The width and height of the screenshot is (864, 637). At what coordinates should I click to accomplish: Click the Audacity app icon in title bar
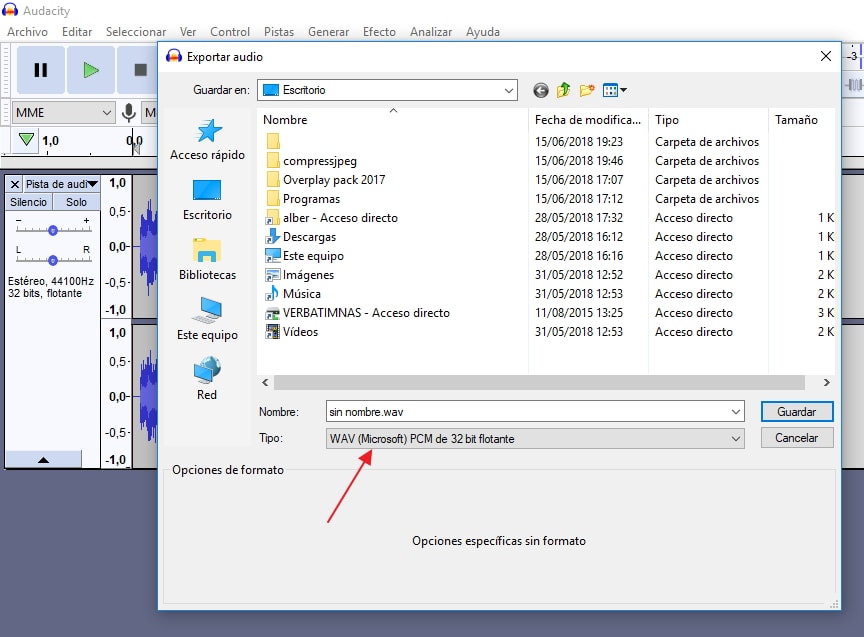coord(10,10)
